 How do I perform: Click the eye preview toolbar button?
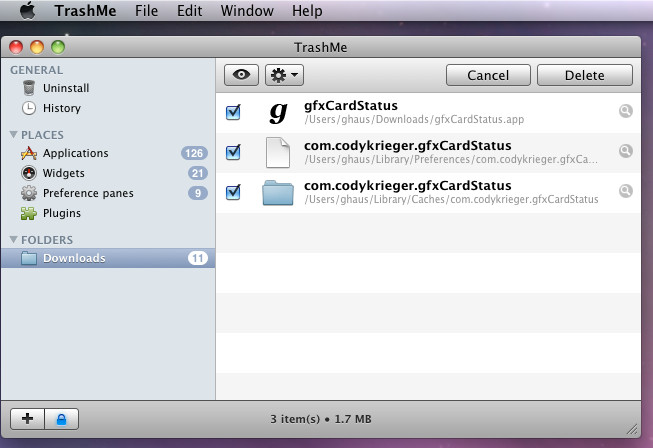(x=242, y=75)
